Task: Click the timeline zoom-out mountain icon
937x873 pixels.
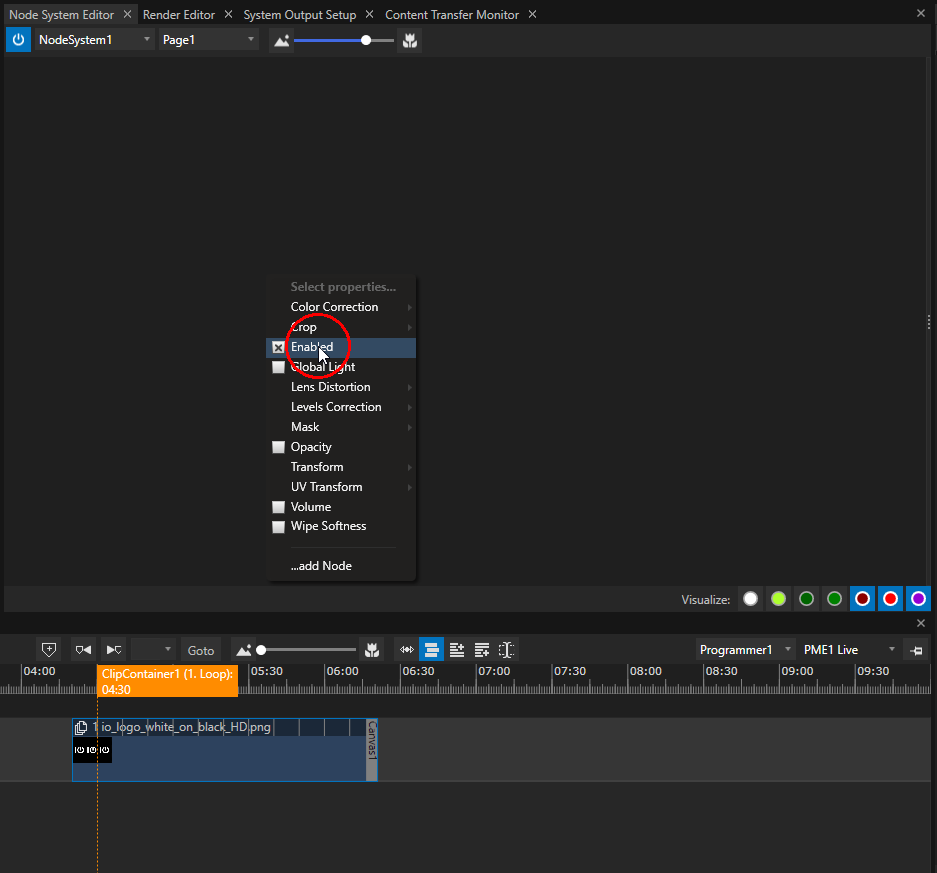Action: 243,650
